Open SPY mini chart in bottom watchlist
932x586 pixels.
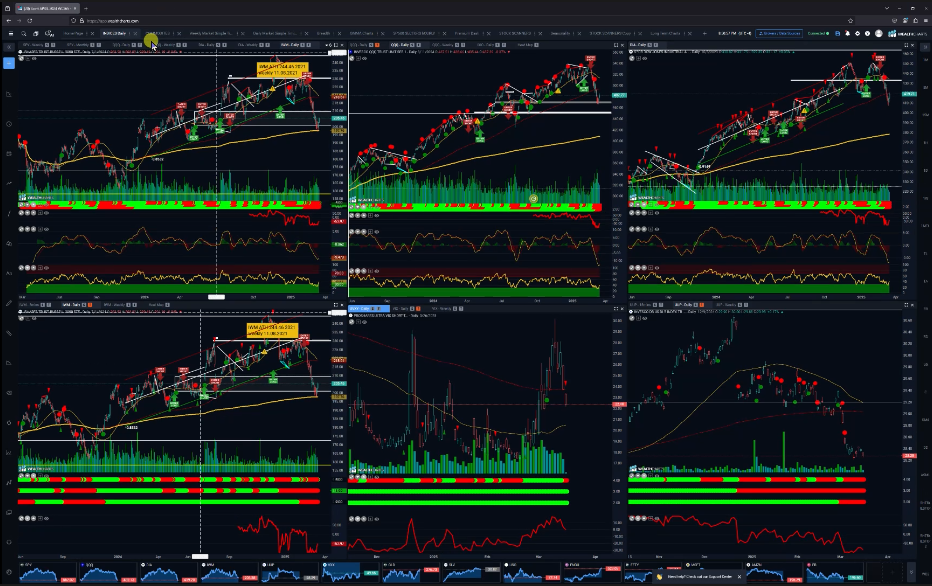pyautogui.click(x=48, y=573)
